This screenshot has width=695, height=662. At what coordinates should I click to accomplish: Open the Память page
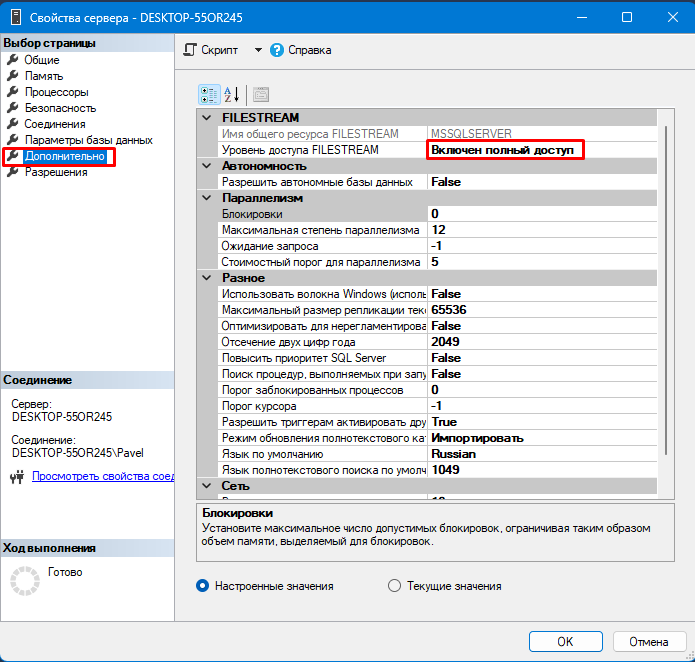tap(44, 76)
